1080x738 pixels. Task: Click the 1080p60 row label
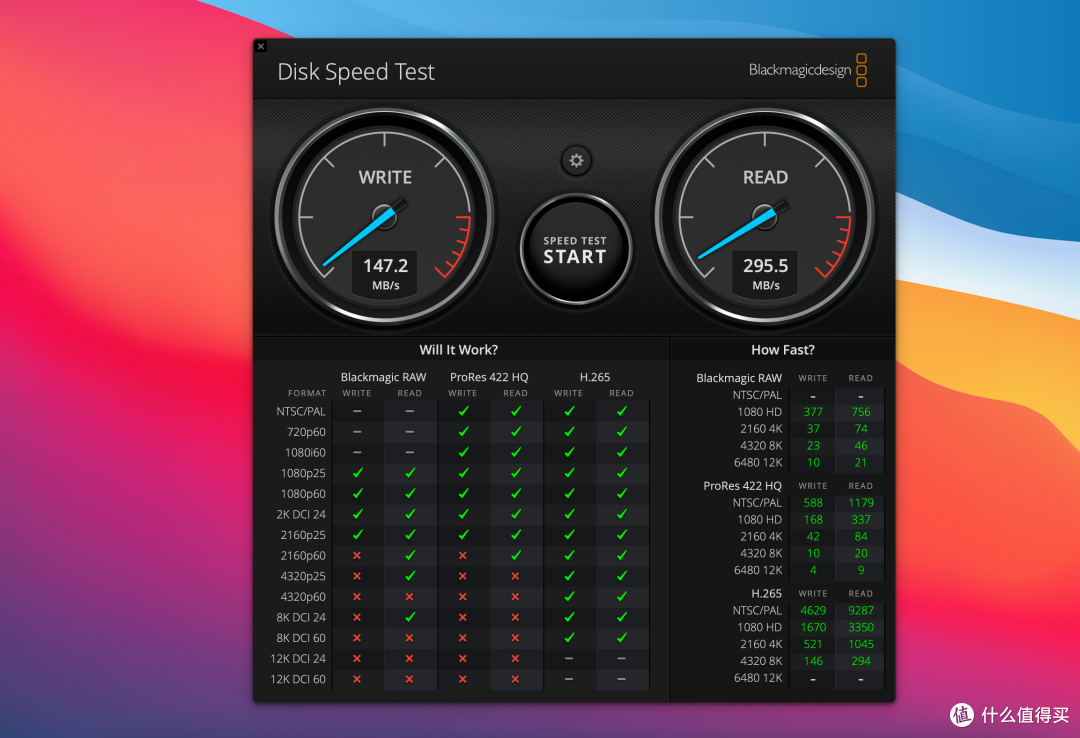click(303, 494)
